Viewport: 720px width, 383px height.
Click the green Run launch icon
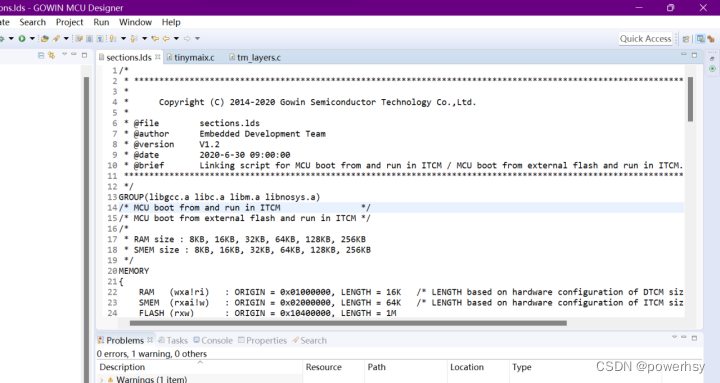[x=22, y=39]
